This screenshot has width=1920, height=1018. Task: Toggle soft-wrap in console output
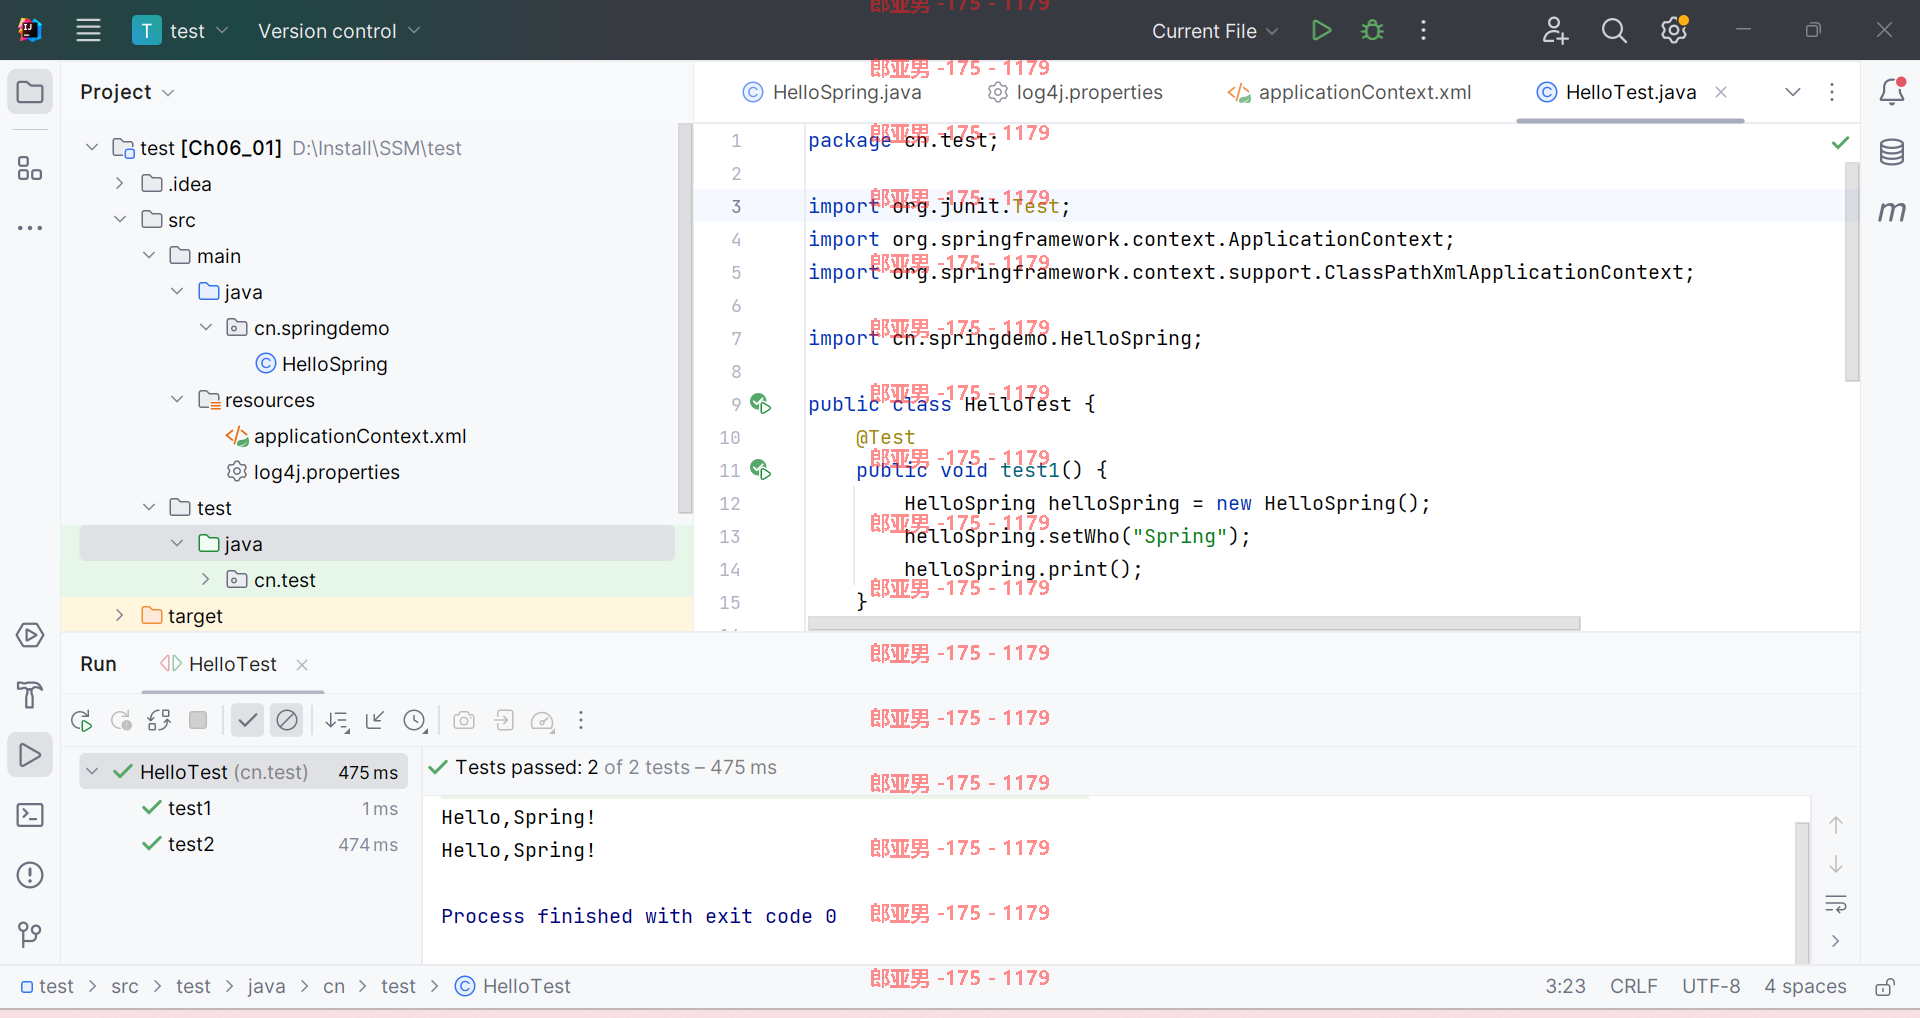(x=1836, y=904)
